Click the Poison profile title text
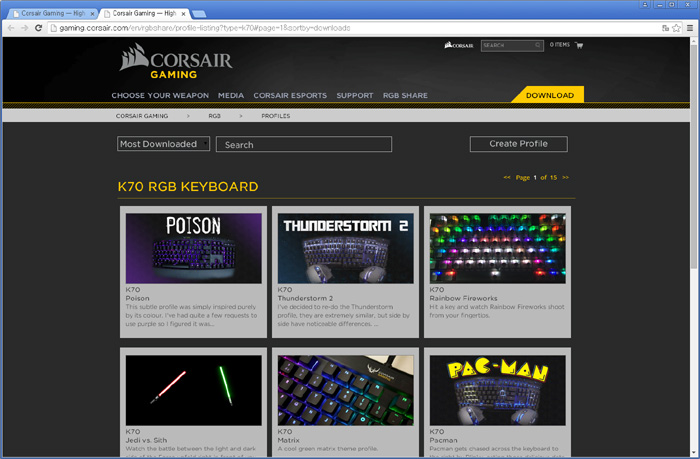700x459 pixels. tap(138, 298)
